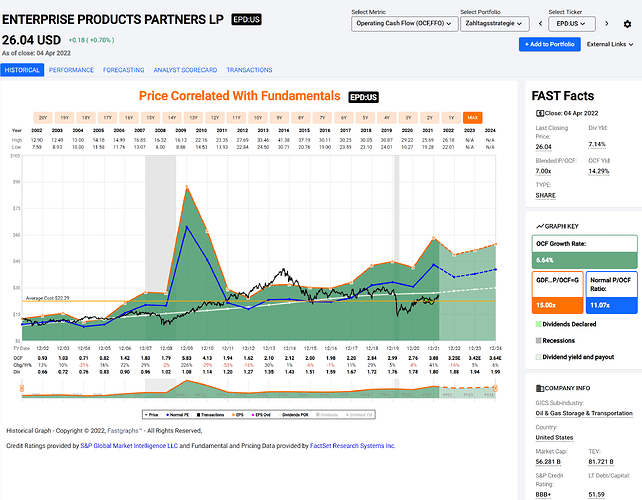Select the MAX time range button

tap(472, 118)
